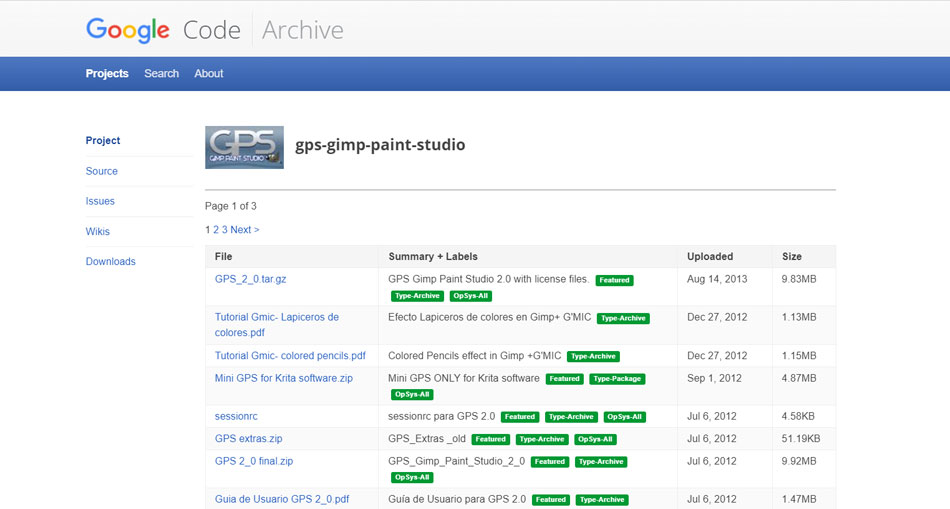Click OpSys-All label on Mini GPS Krita row
Image resolution: width=950 pixels, height=509 pixels.
pos(413,394)
